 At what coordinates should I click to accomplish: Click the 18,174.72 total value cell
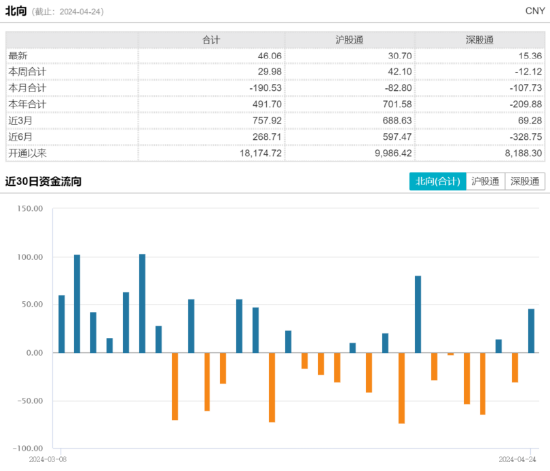[261, 153]
